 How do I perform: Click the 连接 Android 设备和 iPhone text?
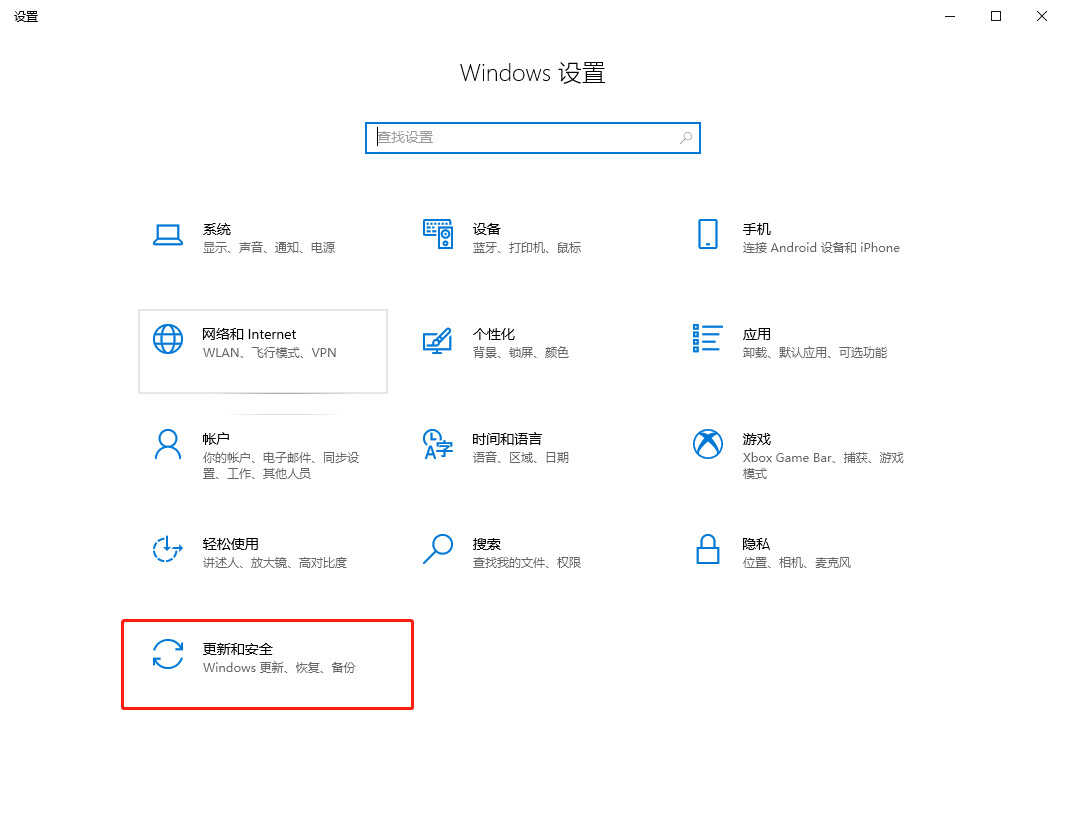pos(820,248)
